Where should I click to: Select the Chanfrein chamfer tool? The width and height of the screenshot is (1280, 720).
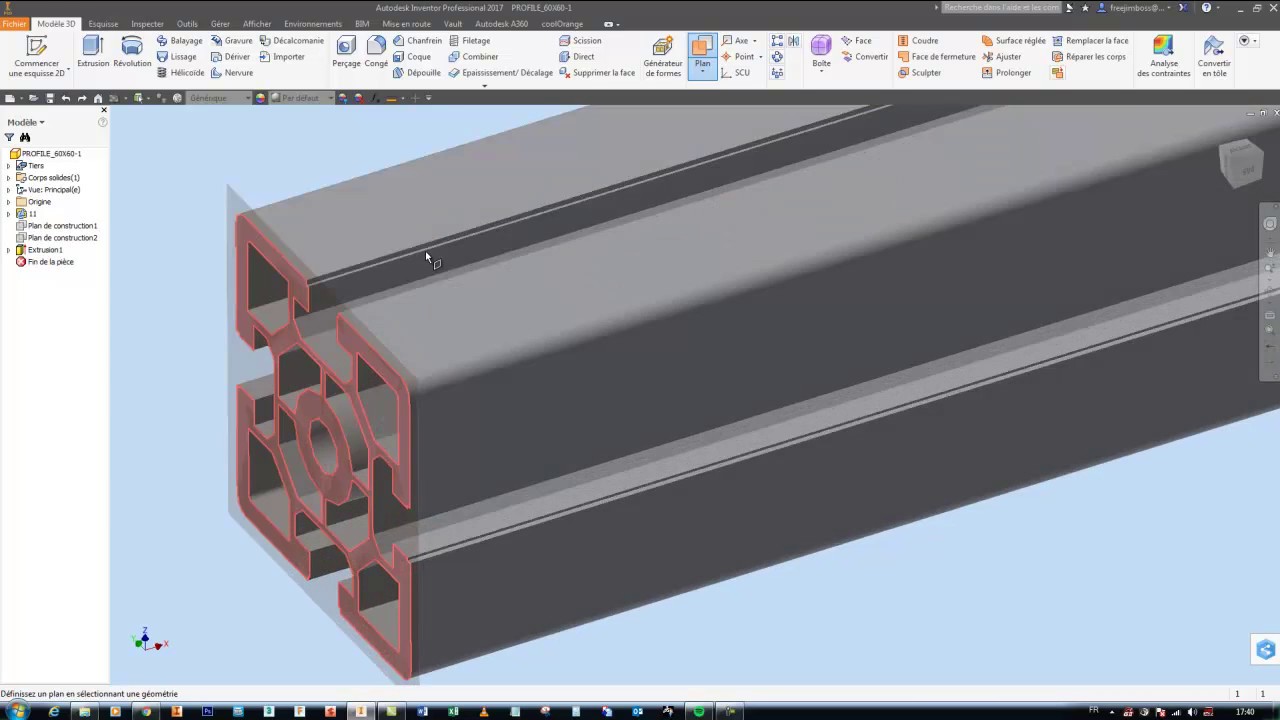418,41
